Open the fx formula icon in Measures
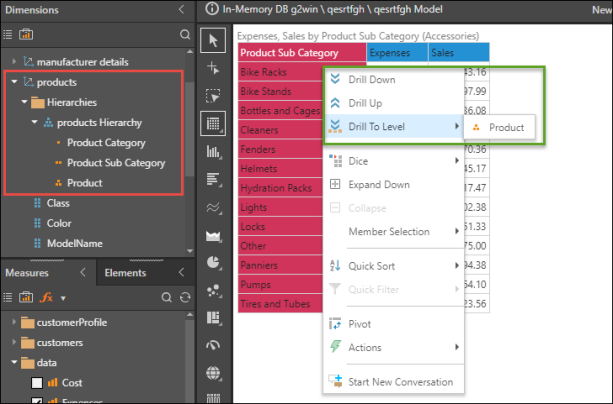The image size is (613, 404). click(x=46, y=297)
